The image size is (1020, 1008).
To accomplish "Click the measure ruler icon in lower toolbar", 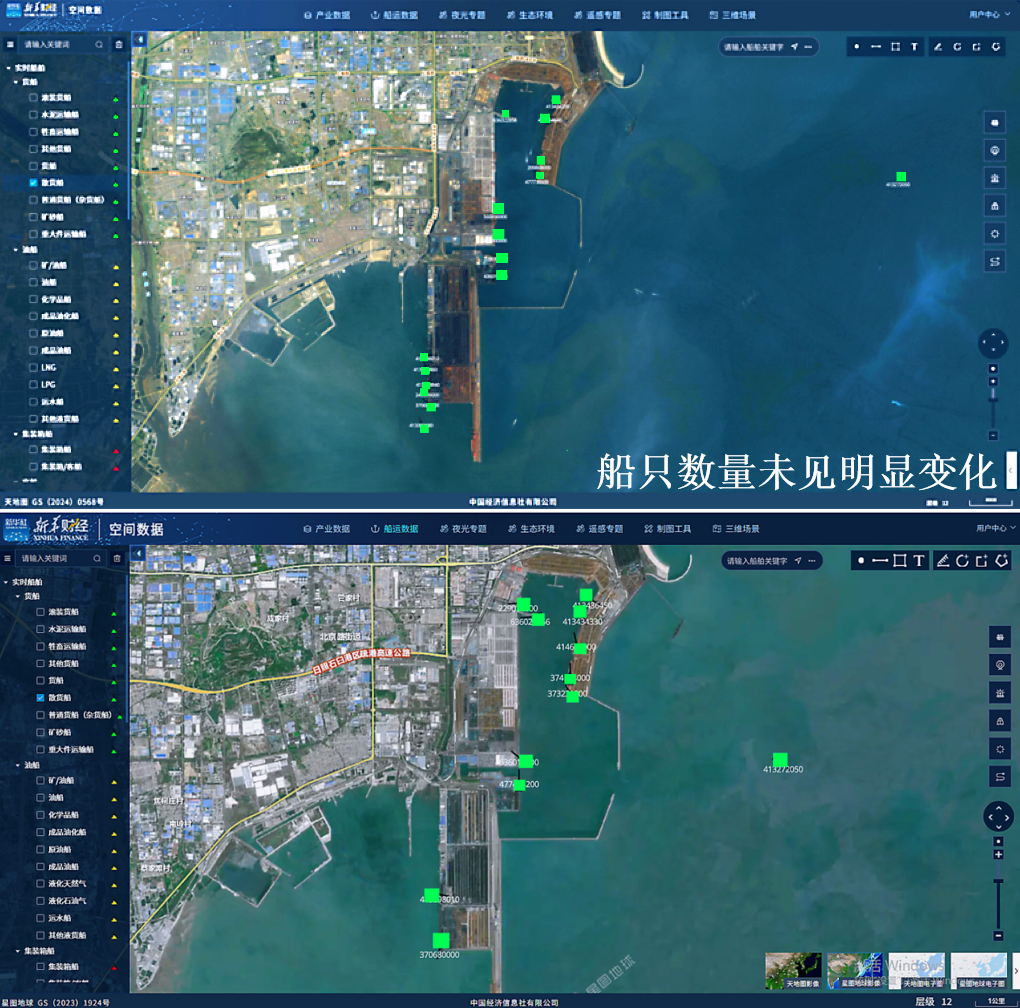I will [x=941, y=560].
